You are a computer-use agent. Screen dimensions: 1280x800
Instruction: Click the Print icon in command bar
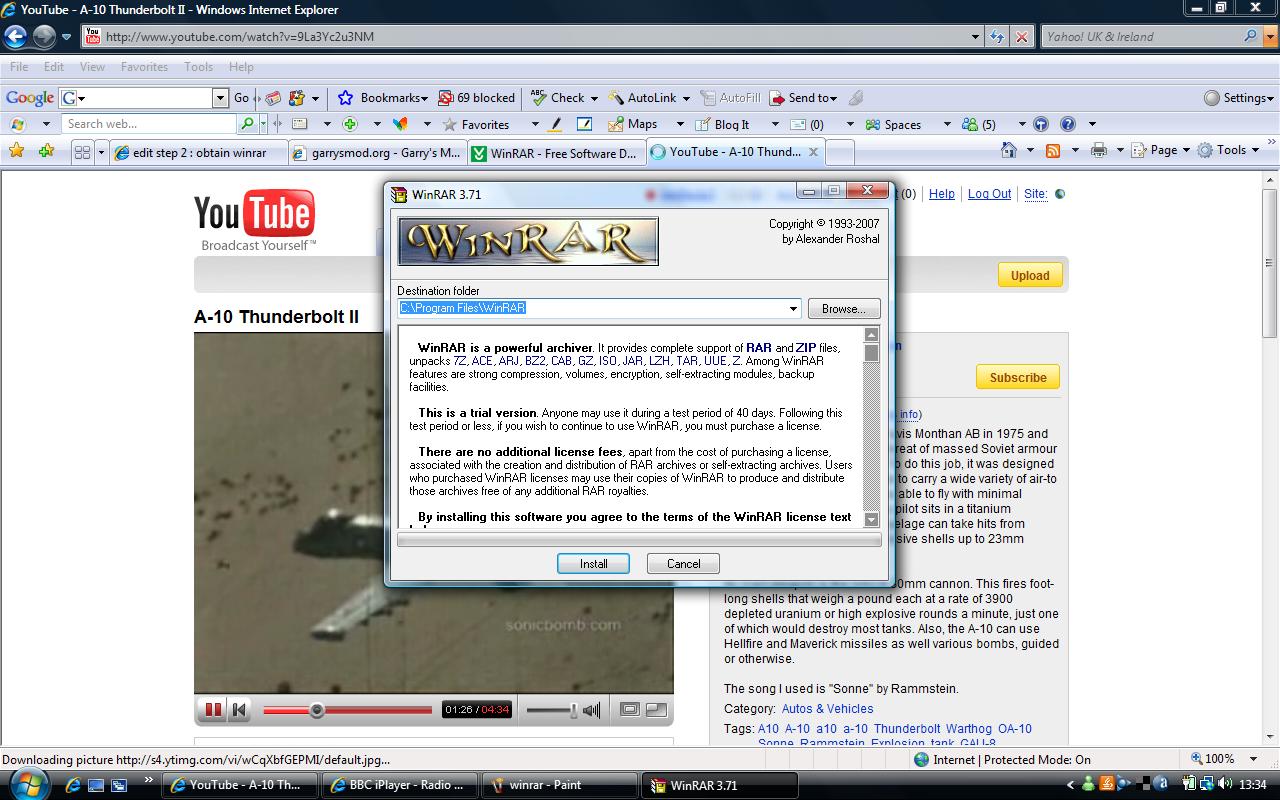1099,150
